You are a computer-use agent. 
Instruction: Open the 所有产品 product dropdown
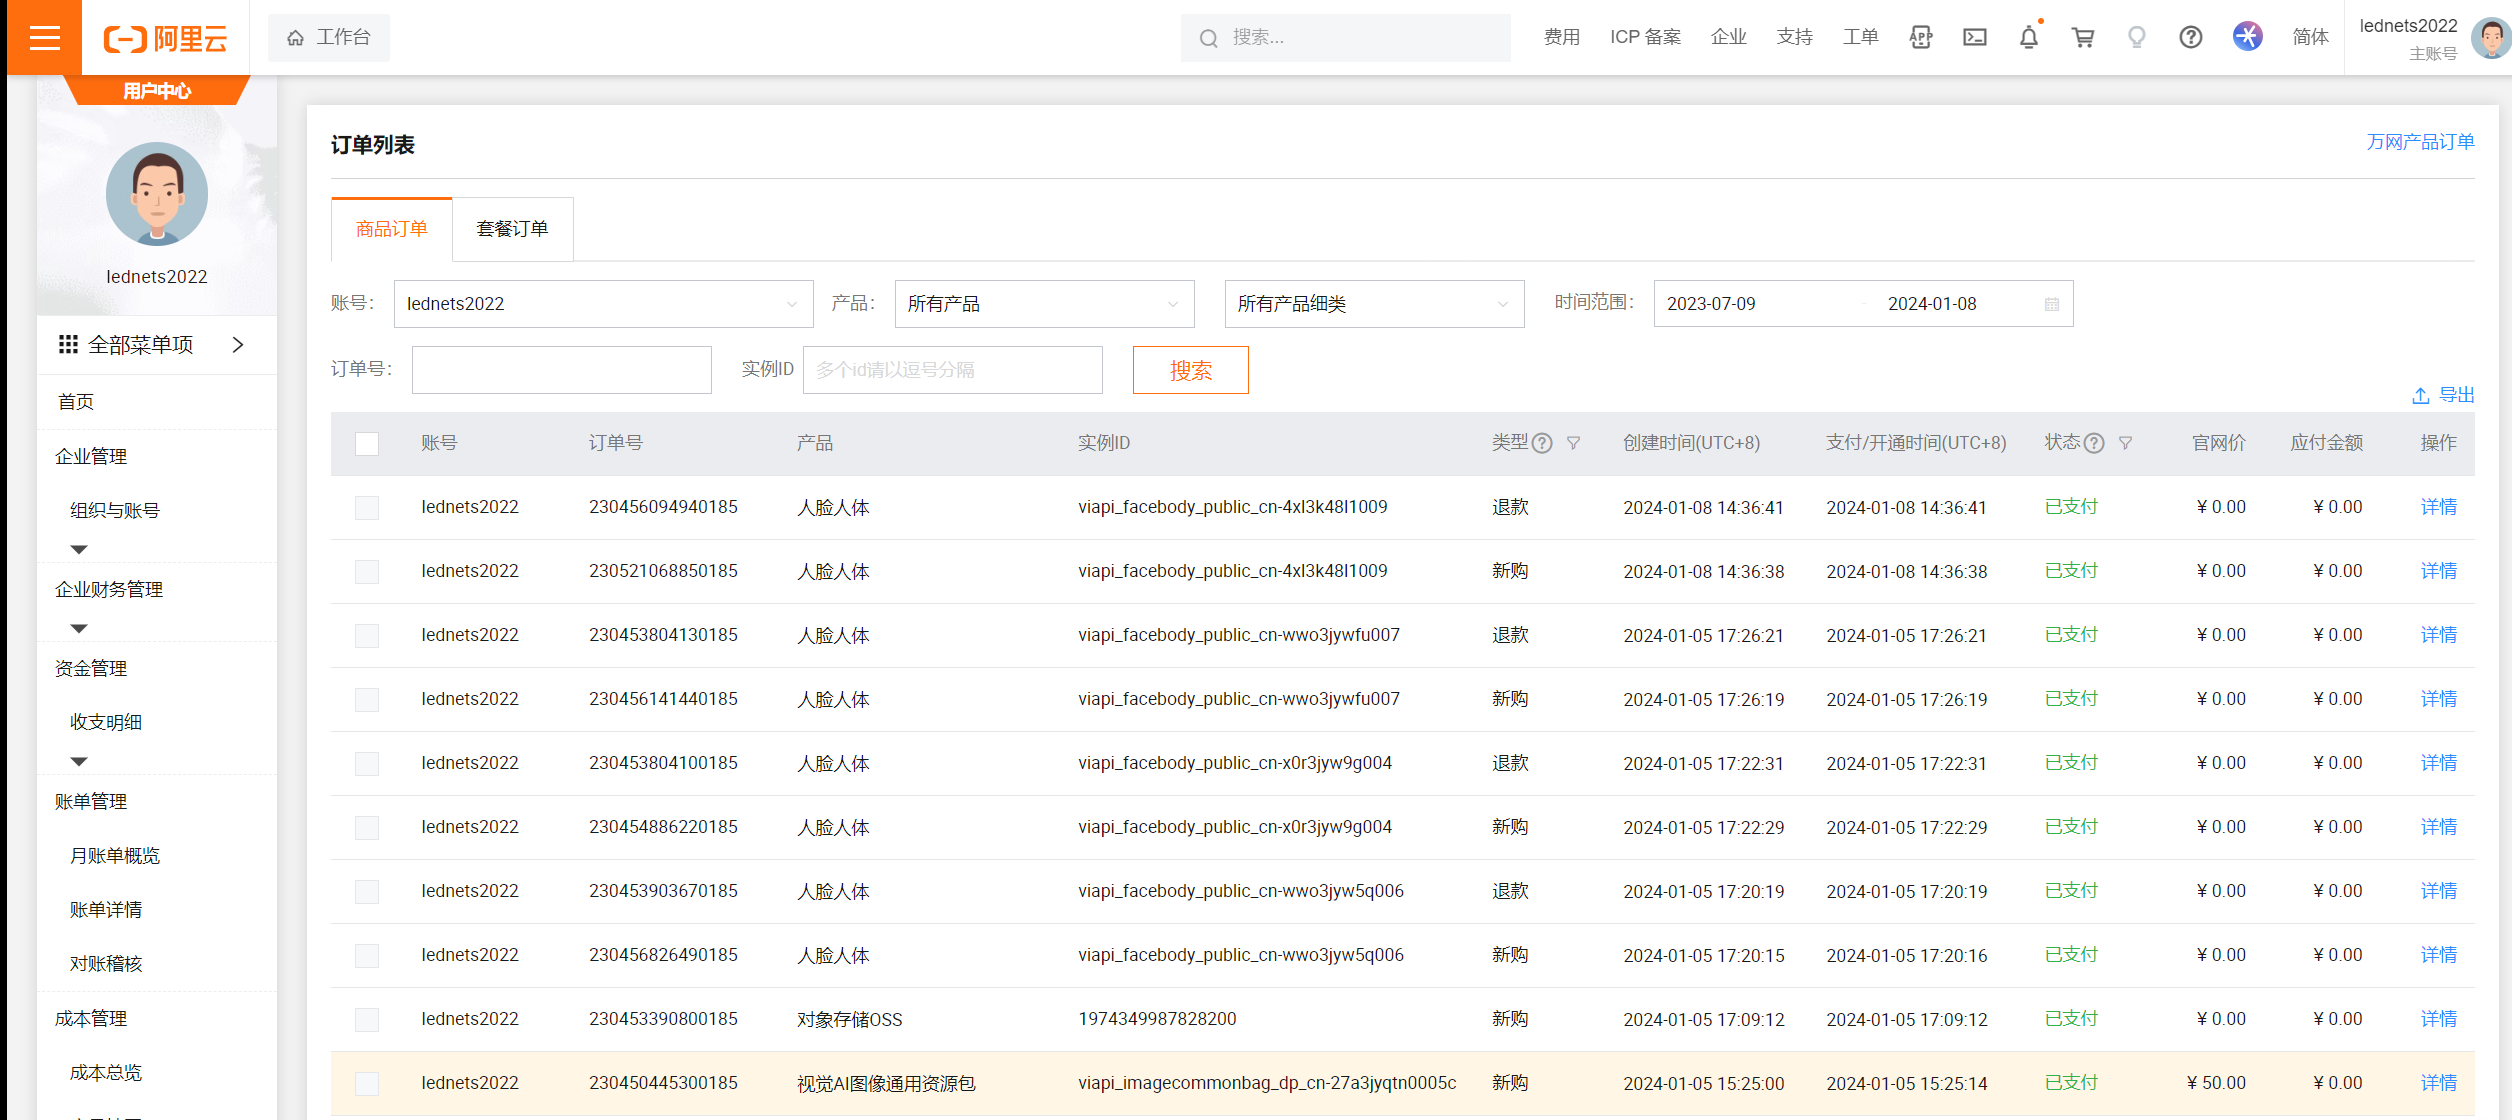(x=1044, y=304)
